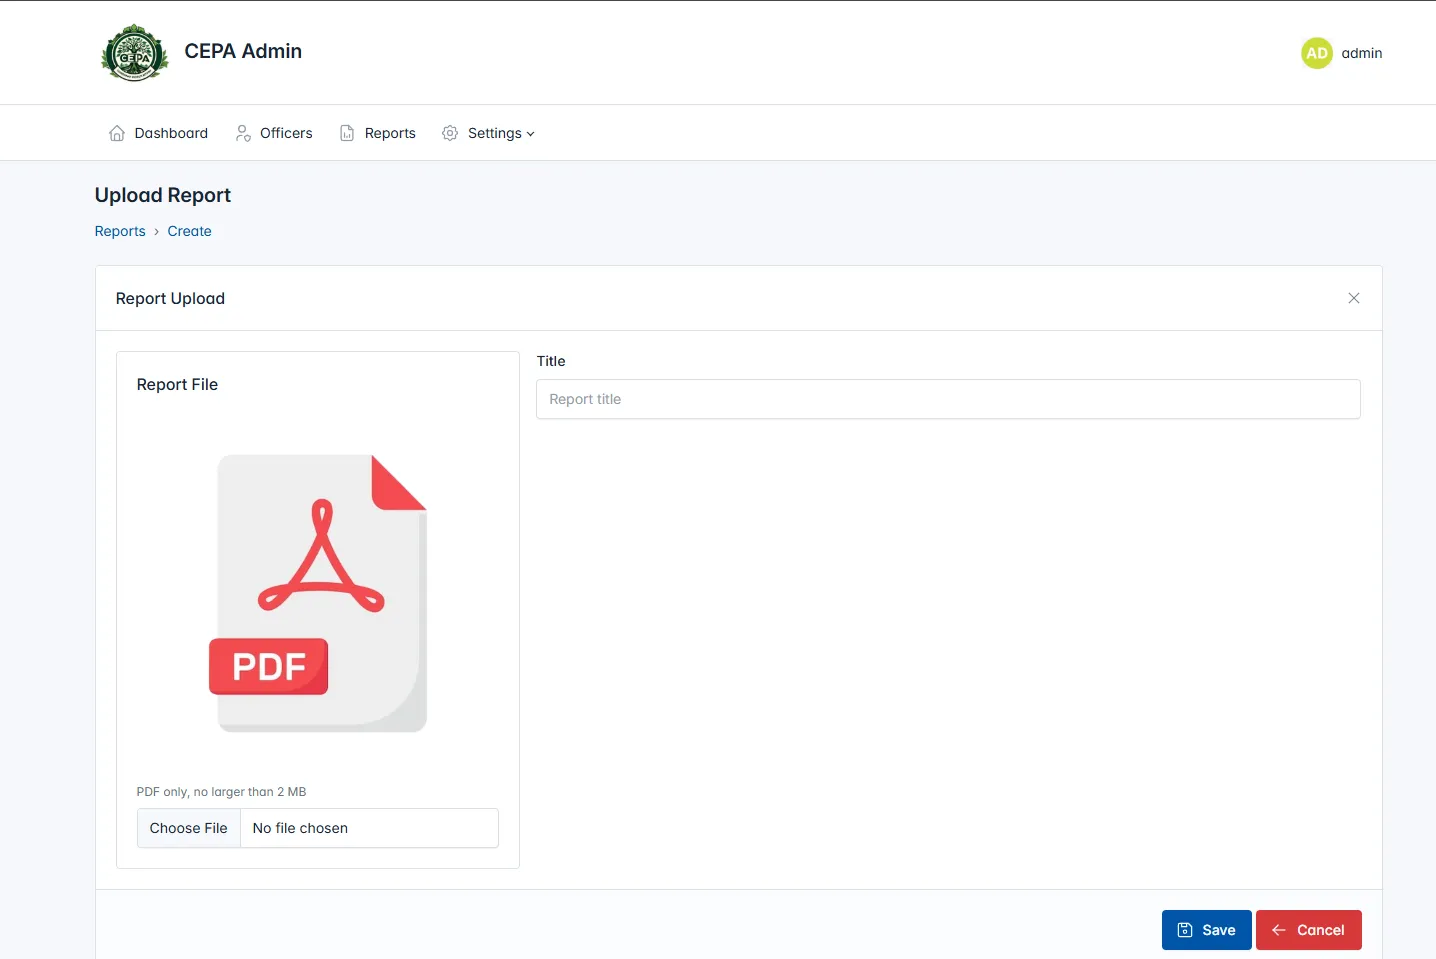Click the Officers people icon
The image size is (1436, 959).
(243, 133)
